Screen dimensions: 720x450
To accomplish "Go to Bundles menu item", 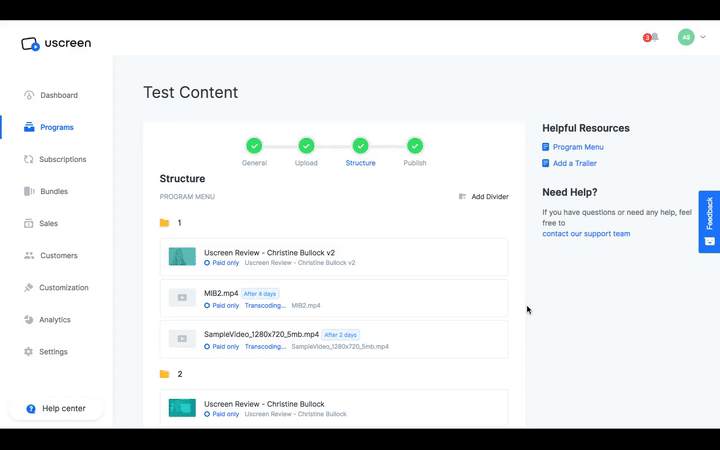I will 56,191.
